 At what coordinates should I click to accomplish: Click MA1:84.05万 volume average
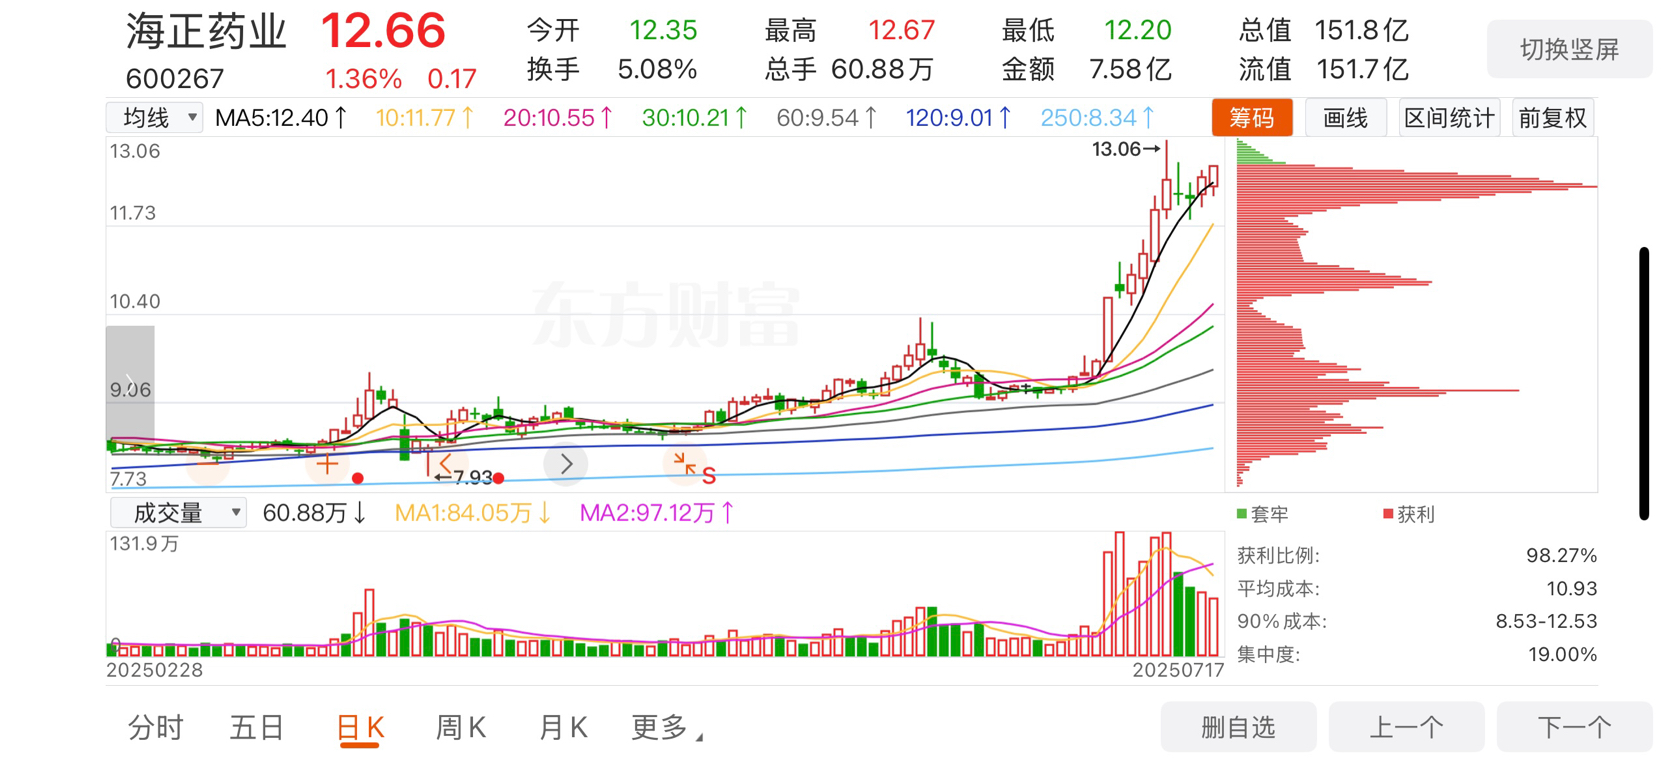(x=473, y=513)
